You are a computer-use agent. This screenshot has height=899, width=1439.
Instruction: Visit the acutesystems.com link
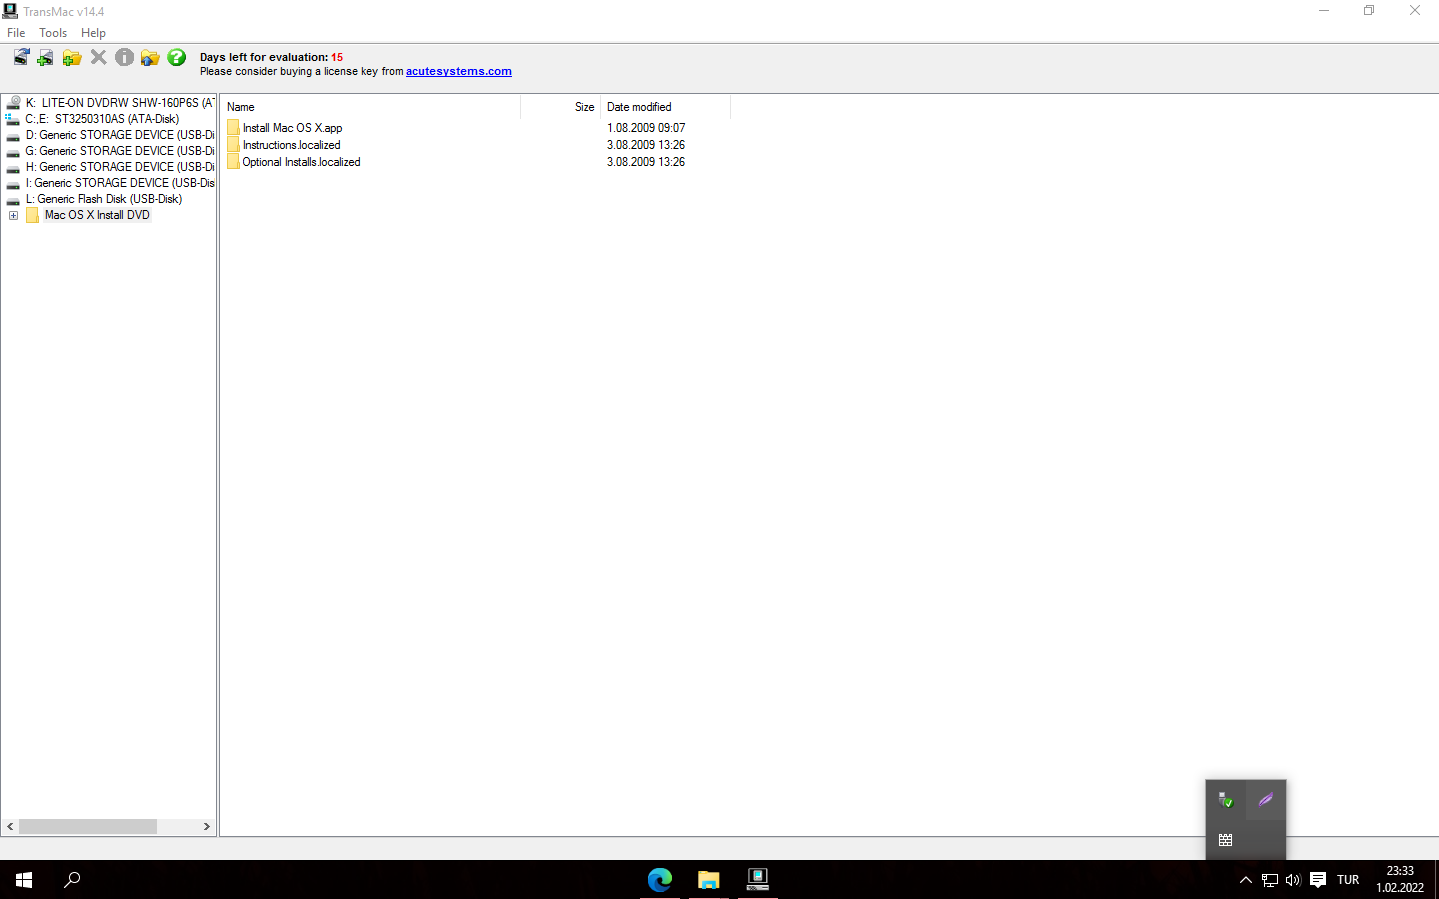[x=459, y=71]
